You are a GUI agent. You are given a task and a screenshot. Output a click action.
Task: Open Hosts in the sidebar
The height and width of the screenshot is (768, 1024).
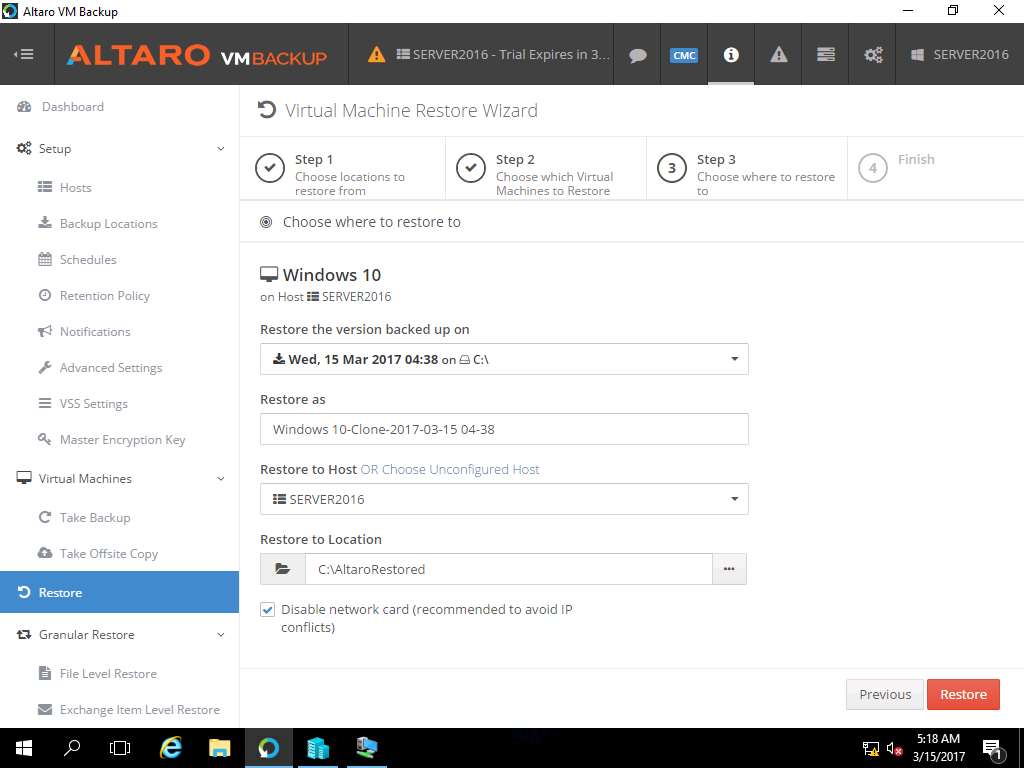[75, 187]
